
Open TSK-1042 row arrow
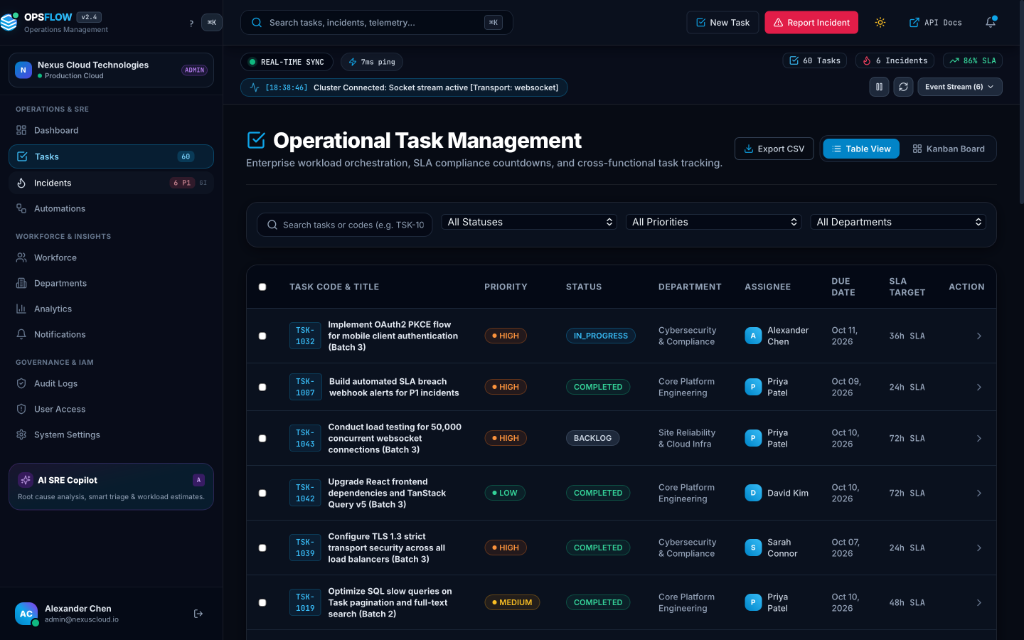coord(979,493)
